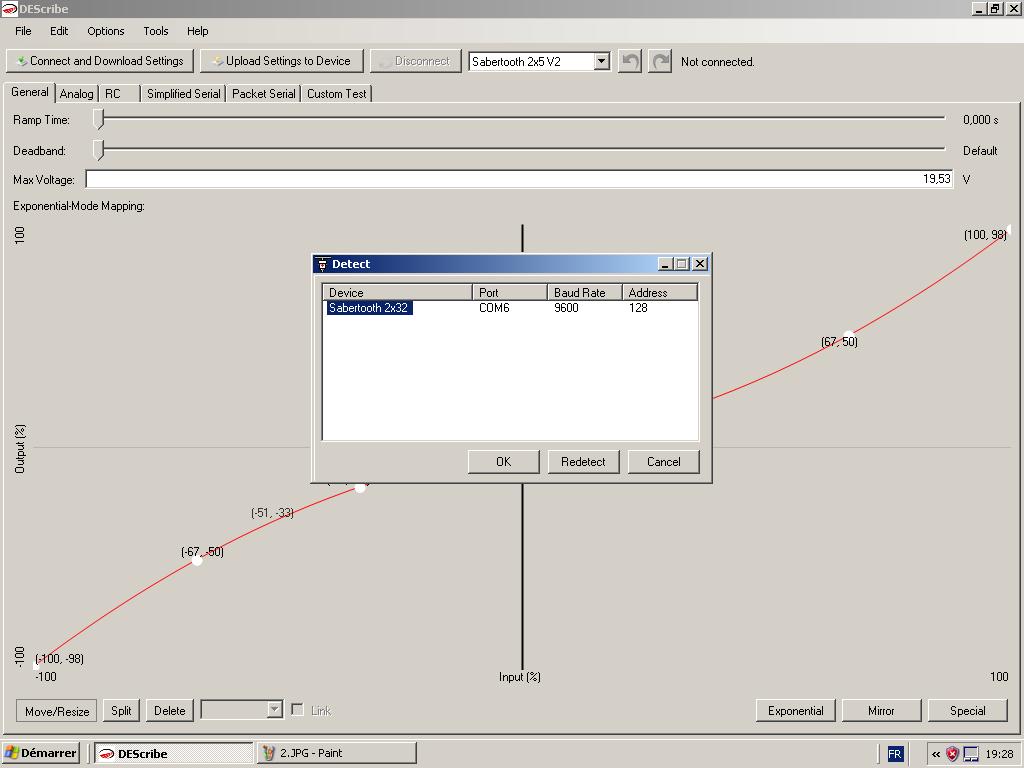Image resolution: width=1024 pixels, height=768 pixels.
Task: Click the Special button
Action: (967, 711)
